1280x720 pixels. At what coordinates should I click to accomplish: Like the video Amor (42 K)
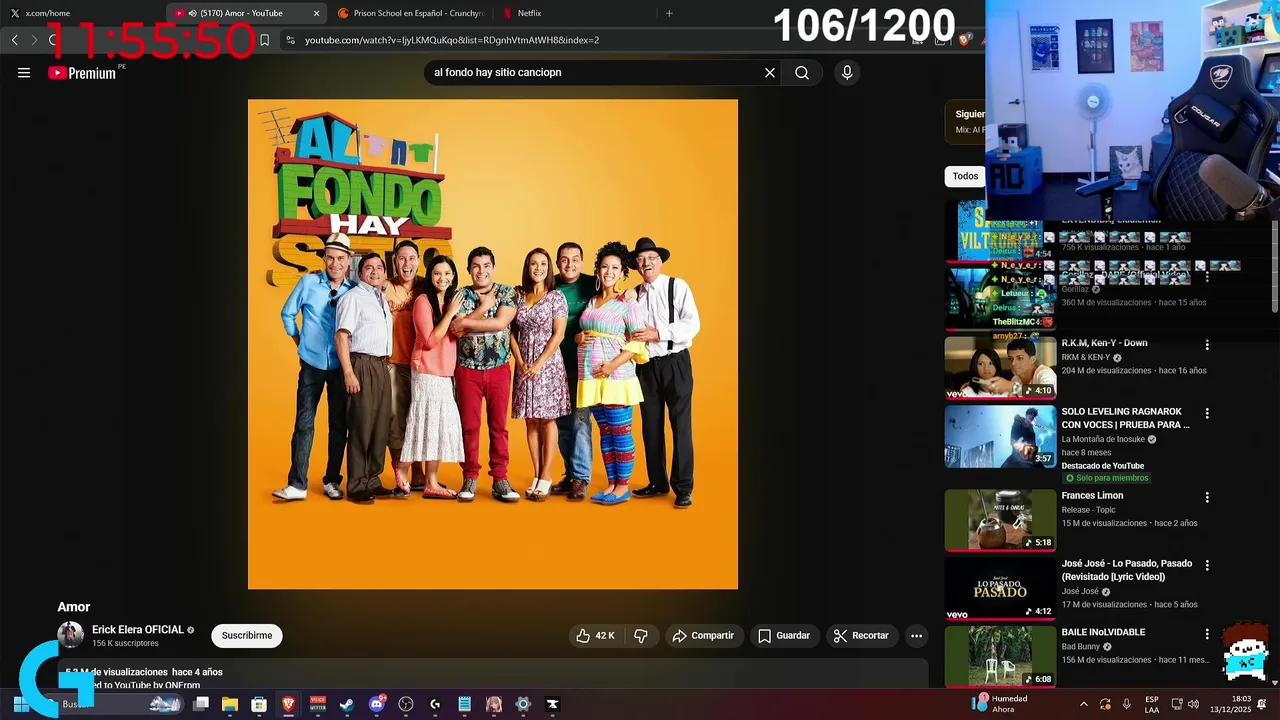pyautogui.click(x=595, y=636)
